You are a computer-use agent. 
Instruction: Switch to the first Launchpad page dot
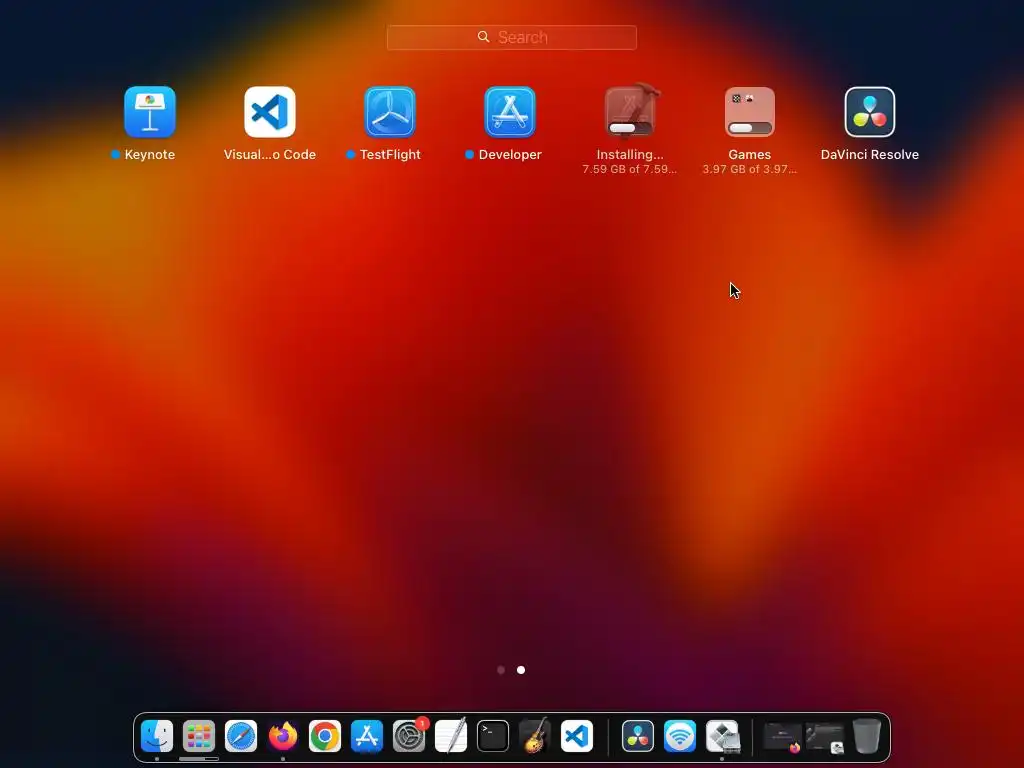[501, 670]
